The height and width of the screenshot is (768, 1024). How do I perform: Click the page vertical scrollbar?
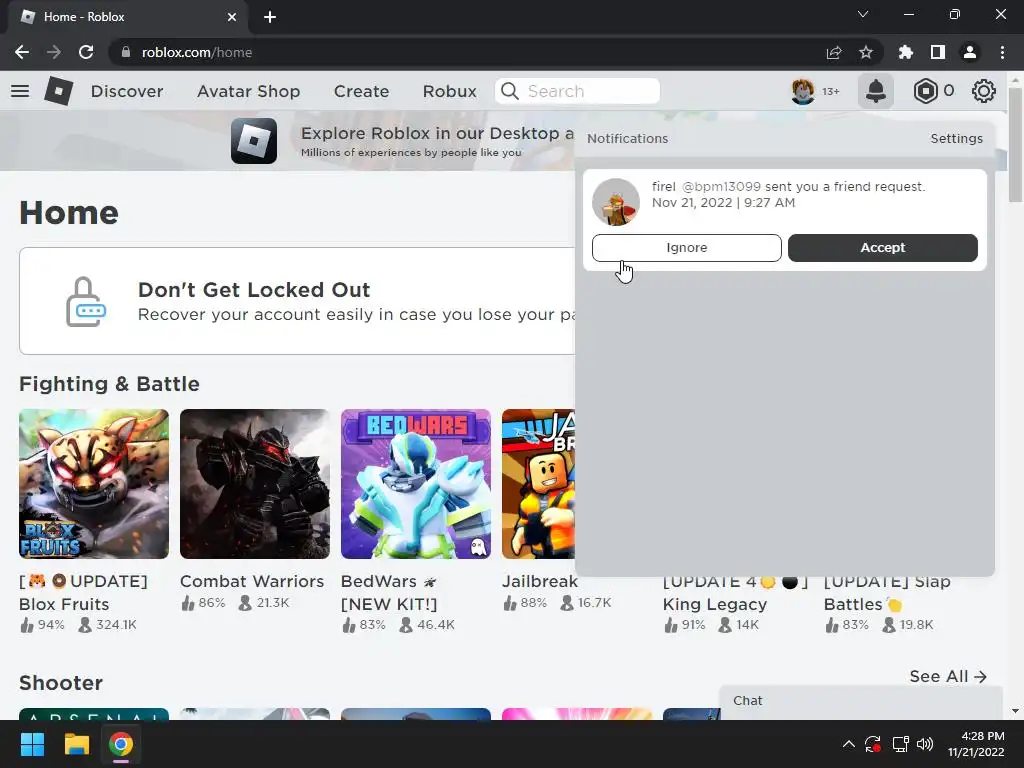(1015, 145)
